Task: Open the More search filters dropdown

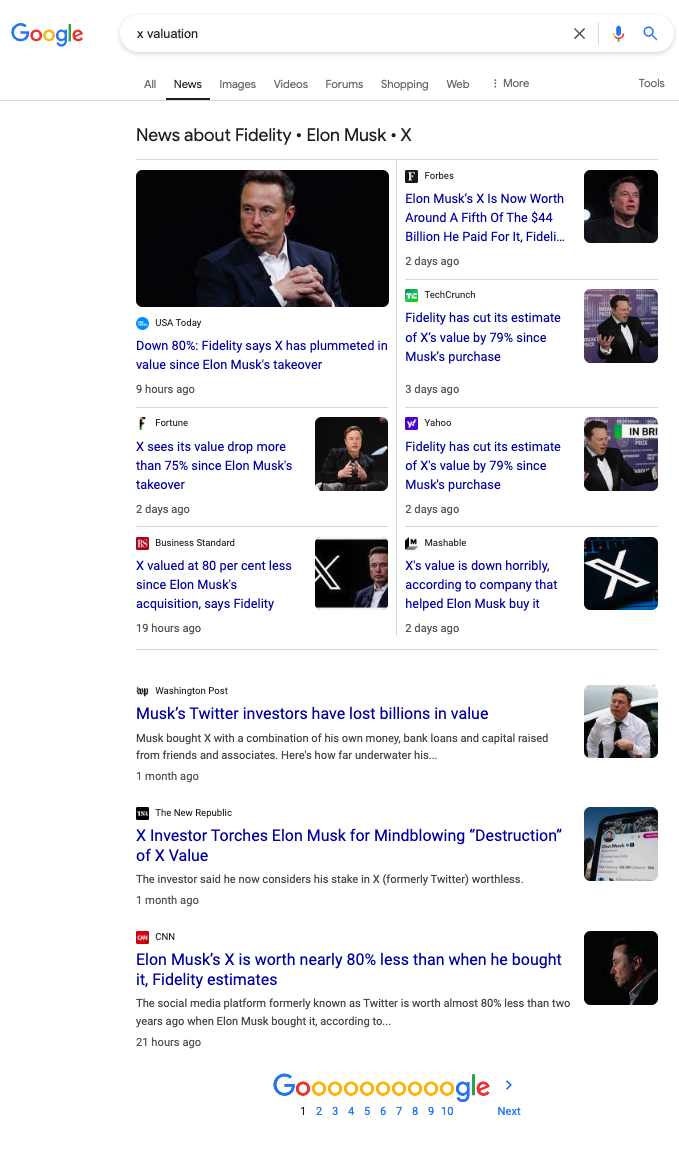Action: (x=510, y=84)
